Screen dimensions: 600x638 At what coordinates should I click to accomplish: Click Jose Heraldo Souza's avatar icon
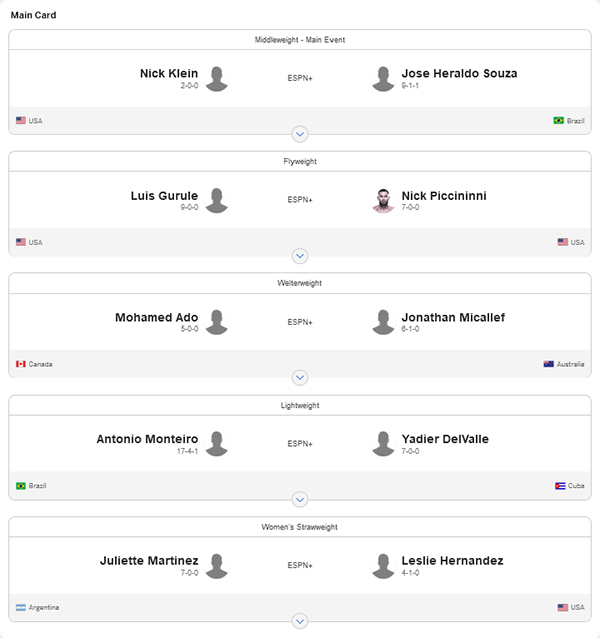tap(383, 79)
